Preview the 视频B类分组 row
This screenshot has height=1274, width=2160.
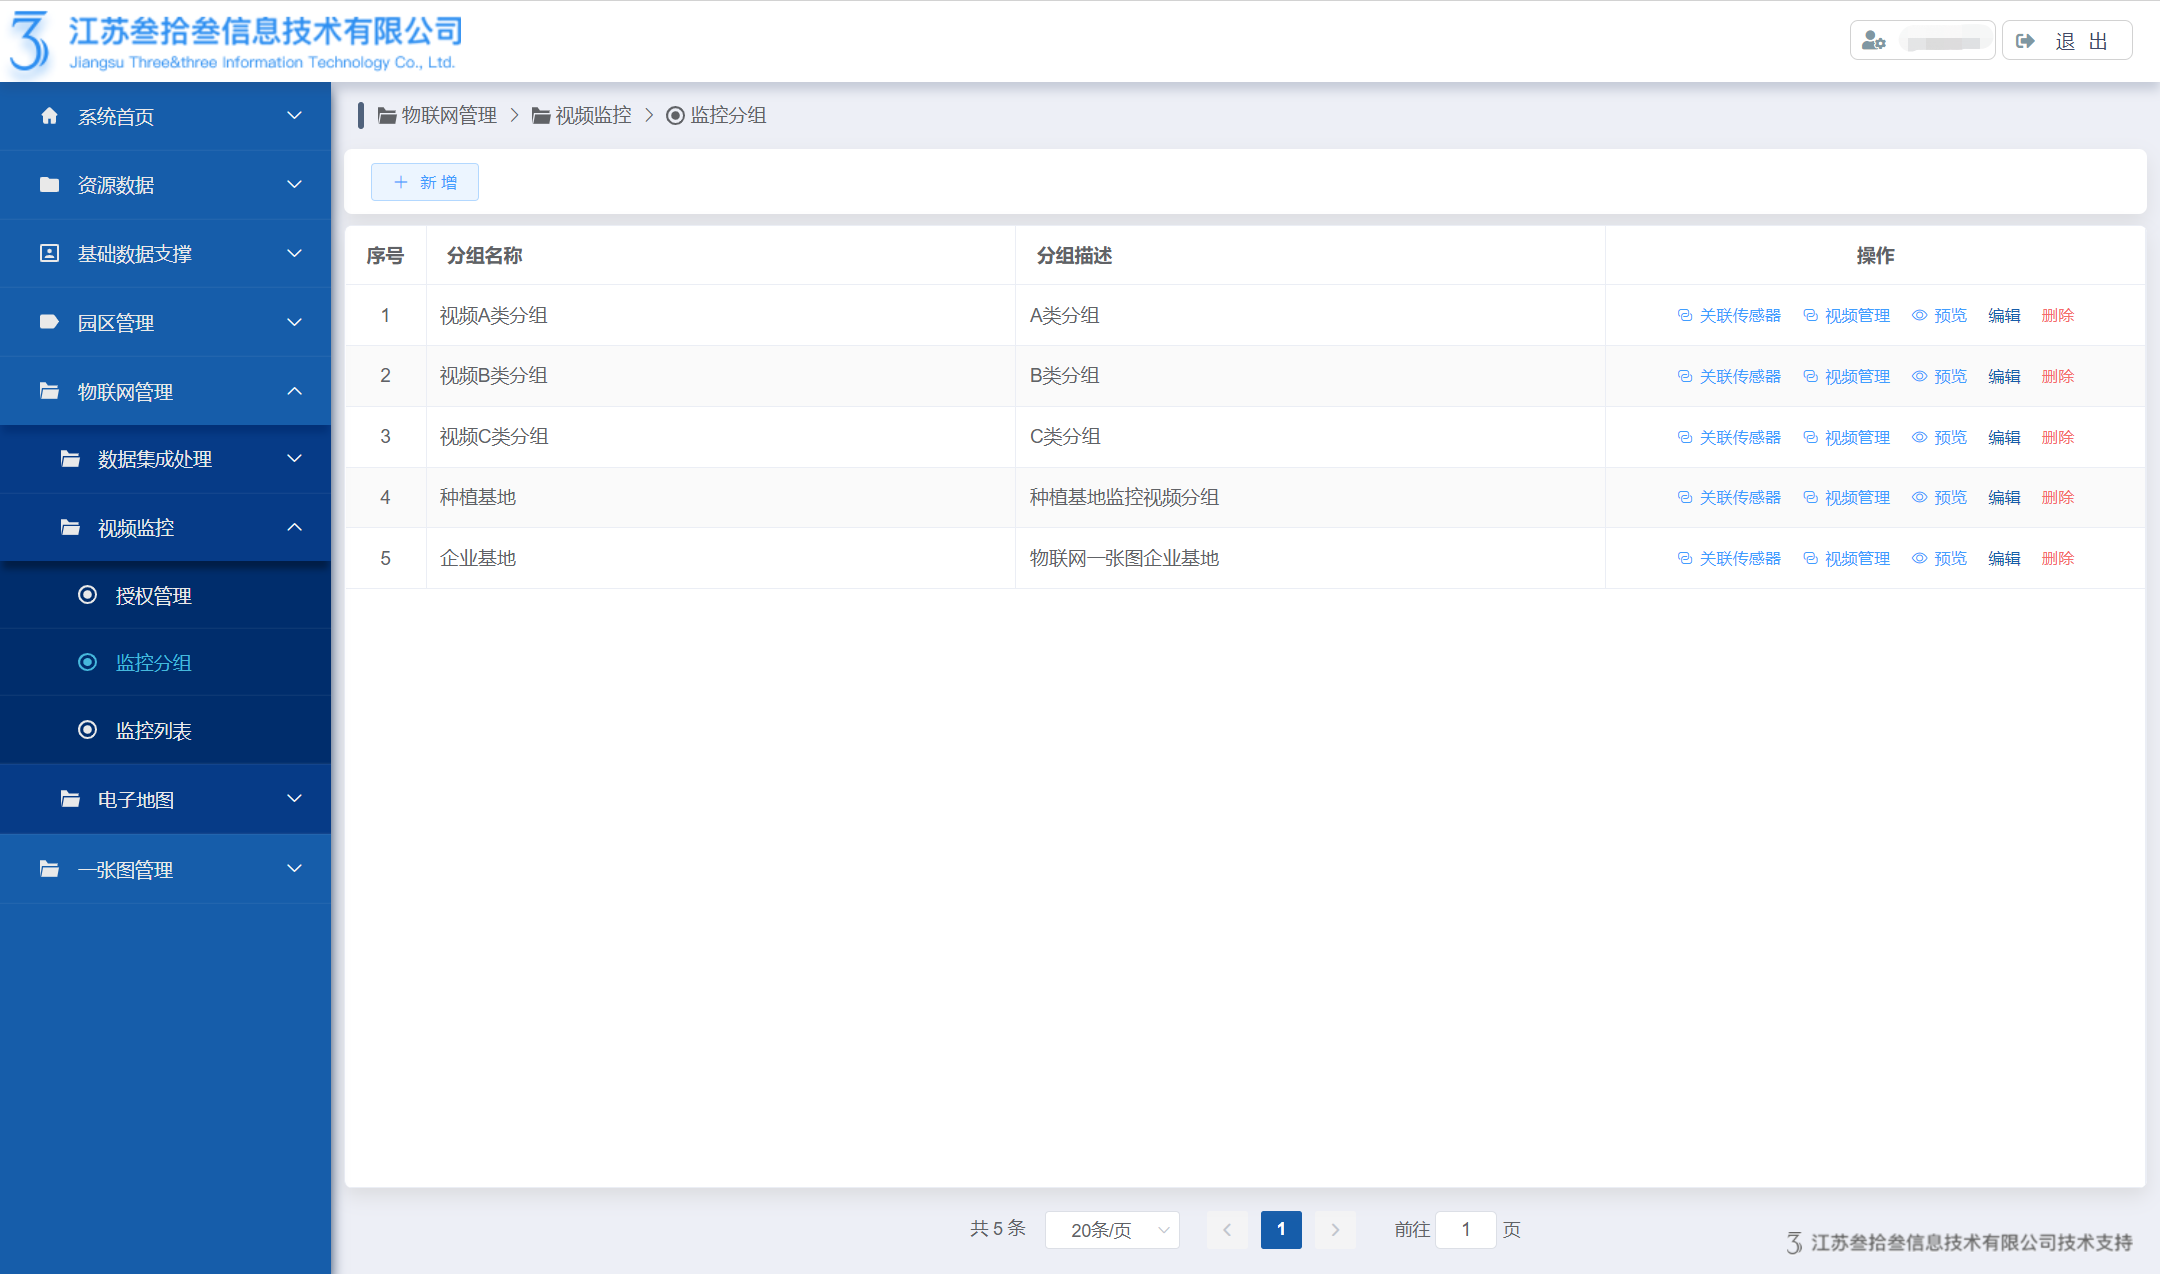click(x=1939, y=377)
